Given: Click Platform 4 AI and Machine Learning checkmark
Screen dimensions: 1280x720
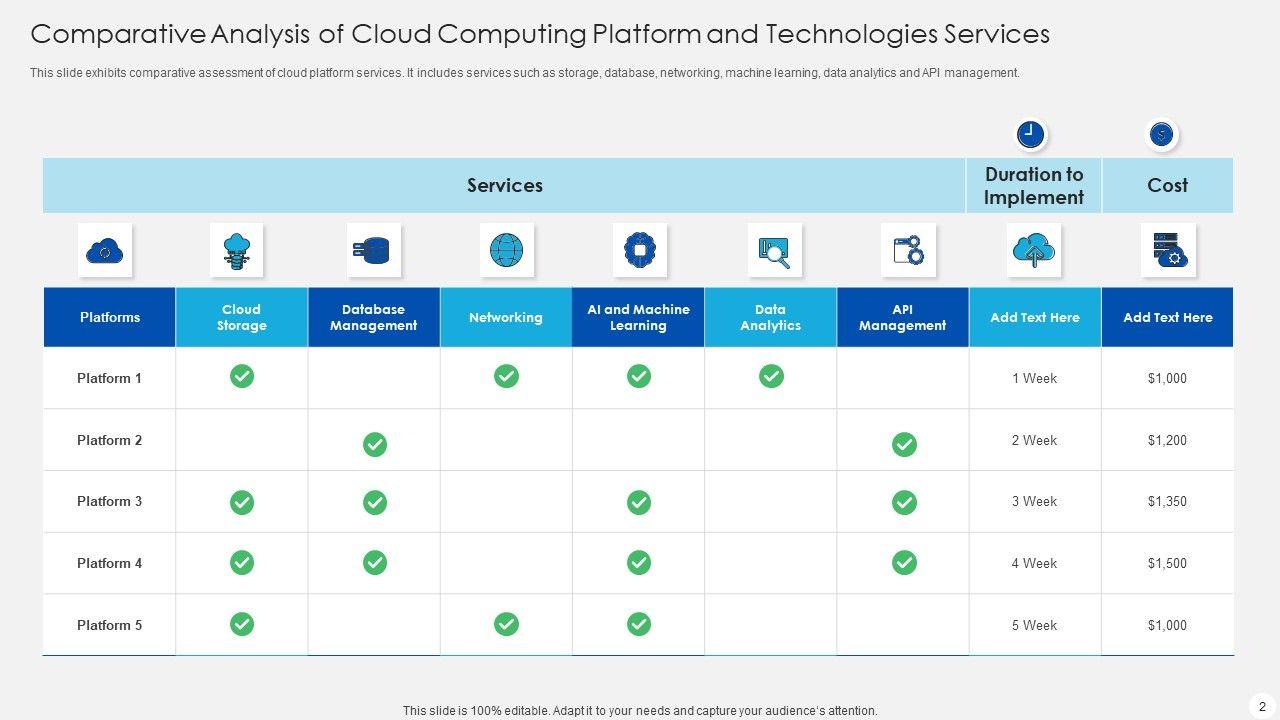Looking at the screenshot, I should (x=639, y=563).
